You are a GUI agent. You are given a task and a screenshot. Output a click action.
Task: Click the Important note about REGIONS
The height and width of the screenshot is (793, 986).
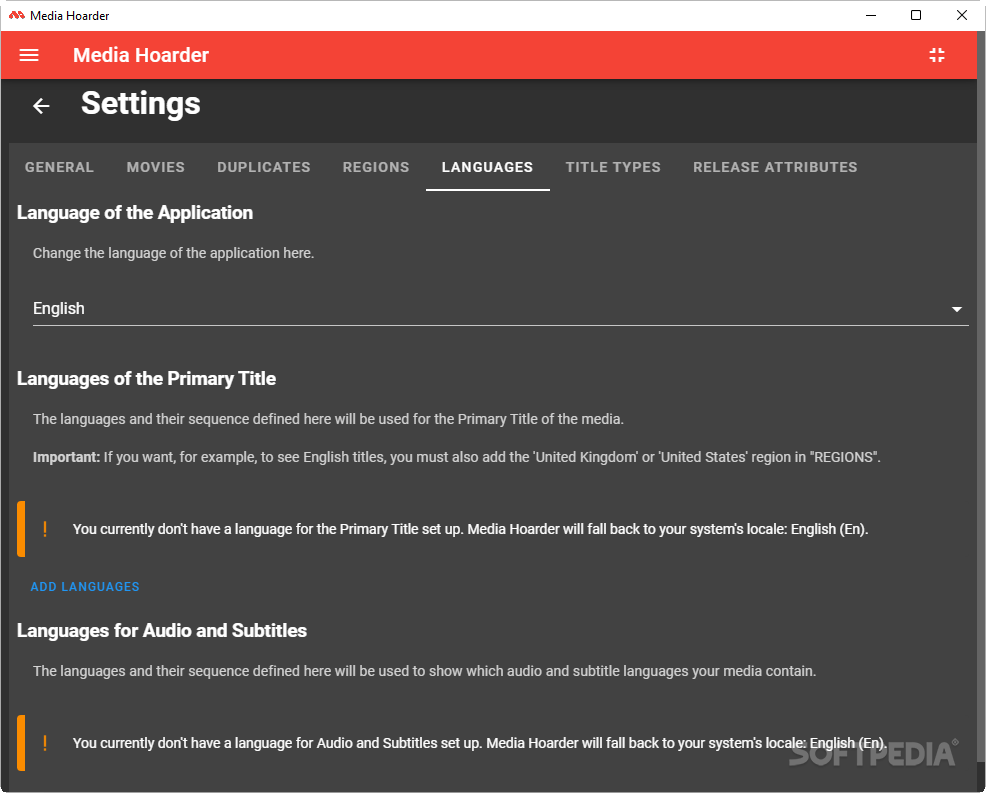pyautogui.click(x=457, y=457)
